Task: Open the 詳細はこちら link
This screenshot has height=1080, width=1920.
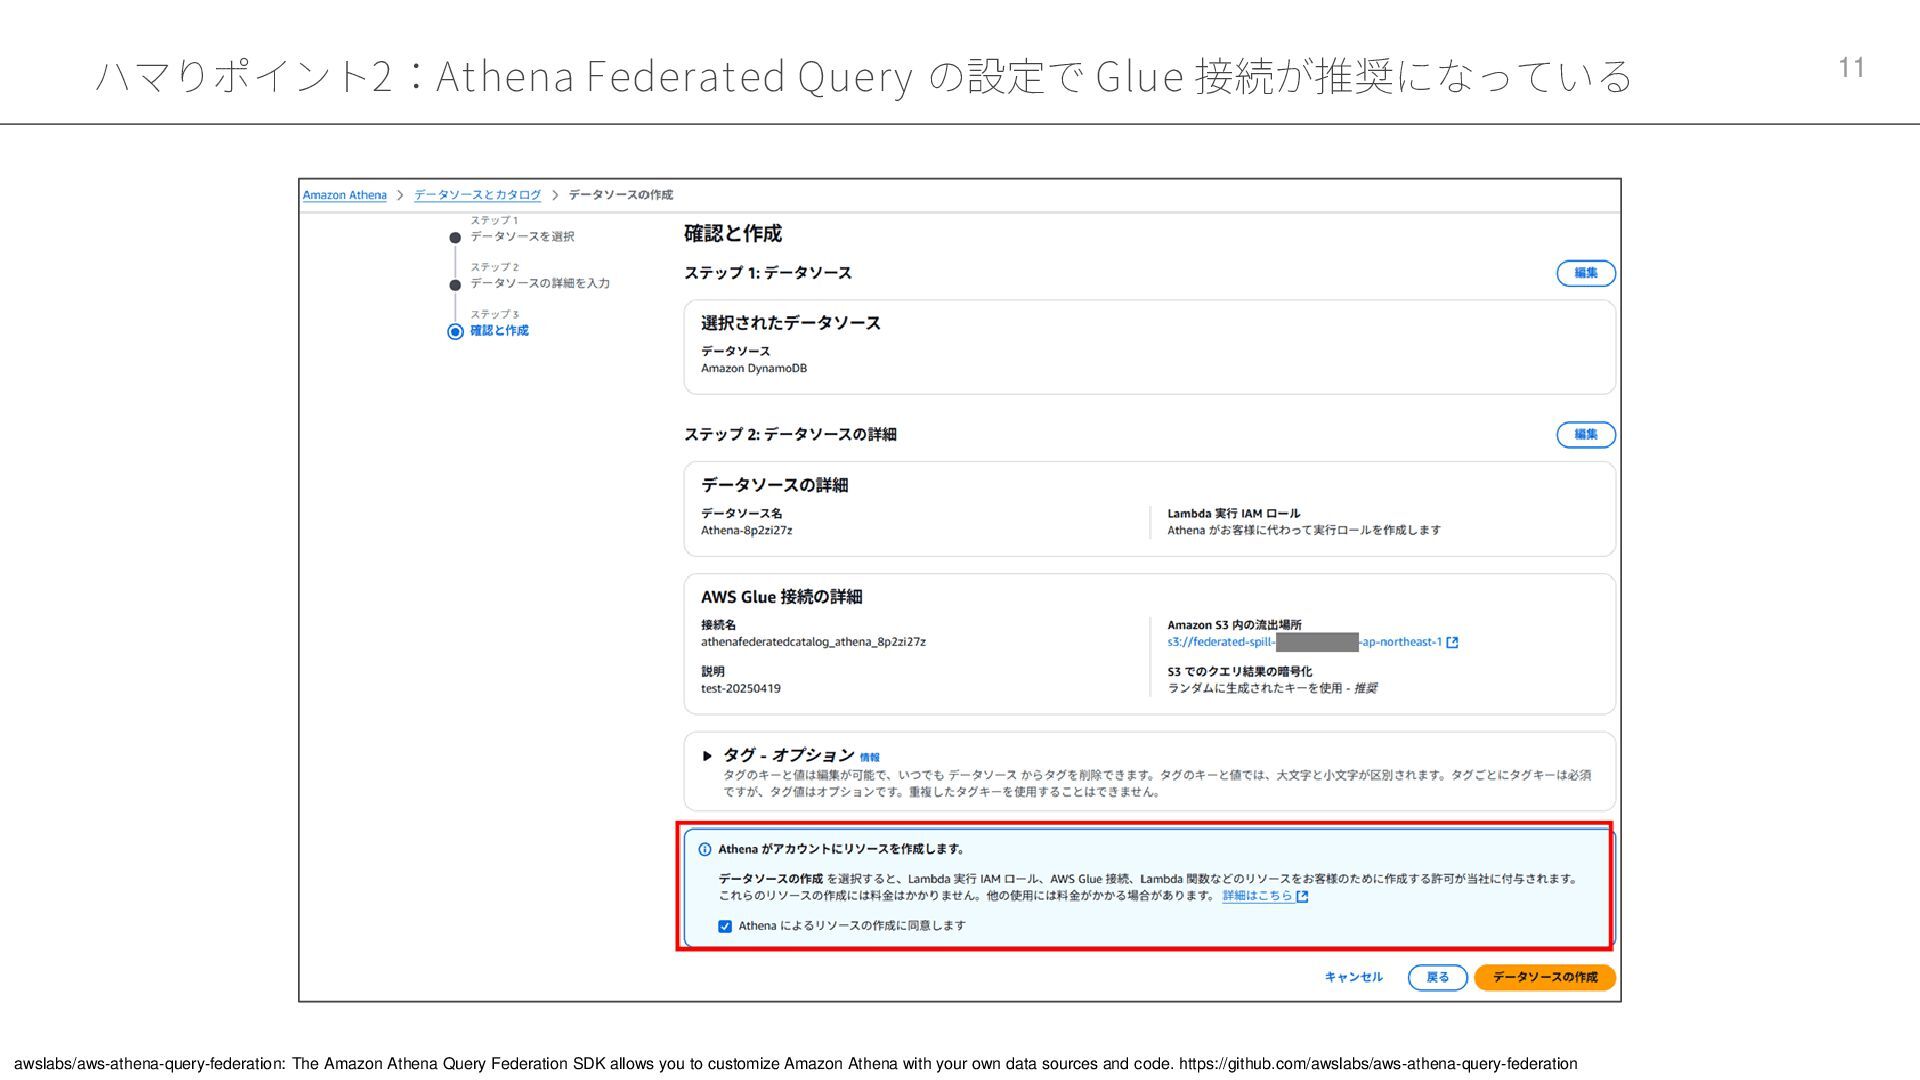Action: [x=1257, y=896]
